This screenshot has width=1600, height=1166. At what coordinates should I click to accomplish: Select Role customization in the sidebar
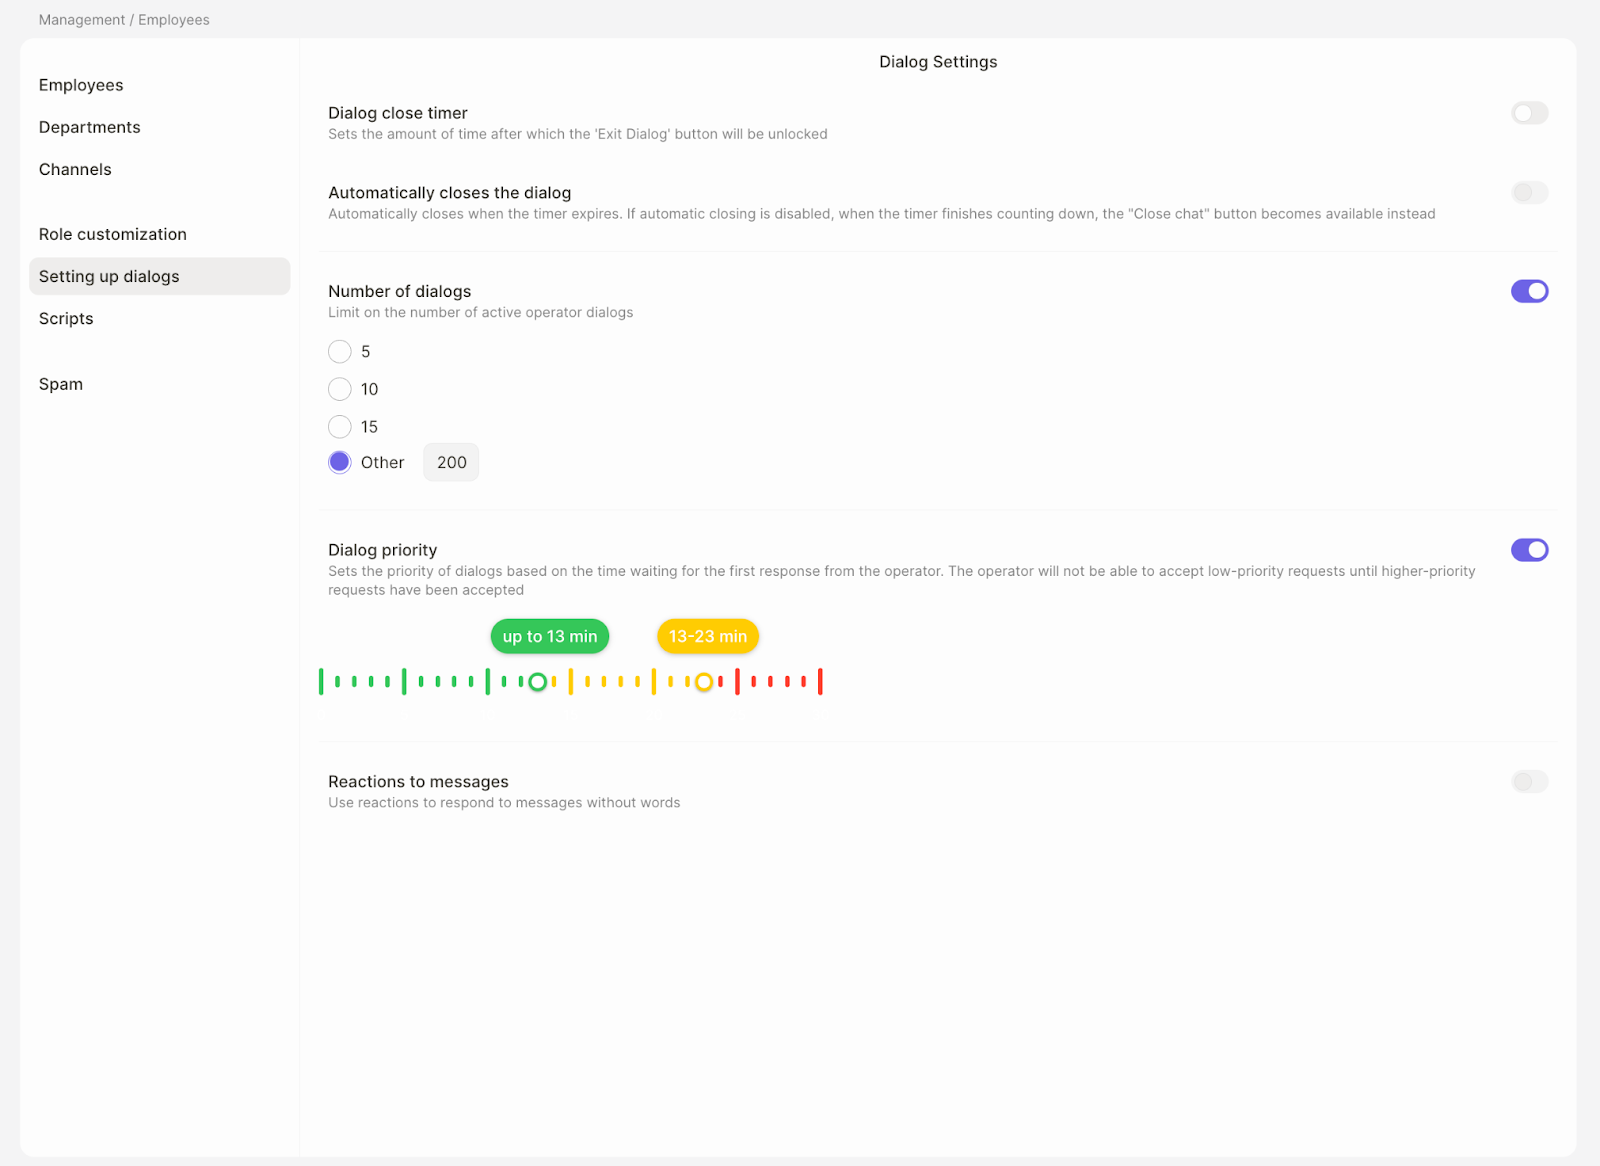[x=113, y=234]
